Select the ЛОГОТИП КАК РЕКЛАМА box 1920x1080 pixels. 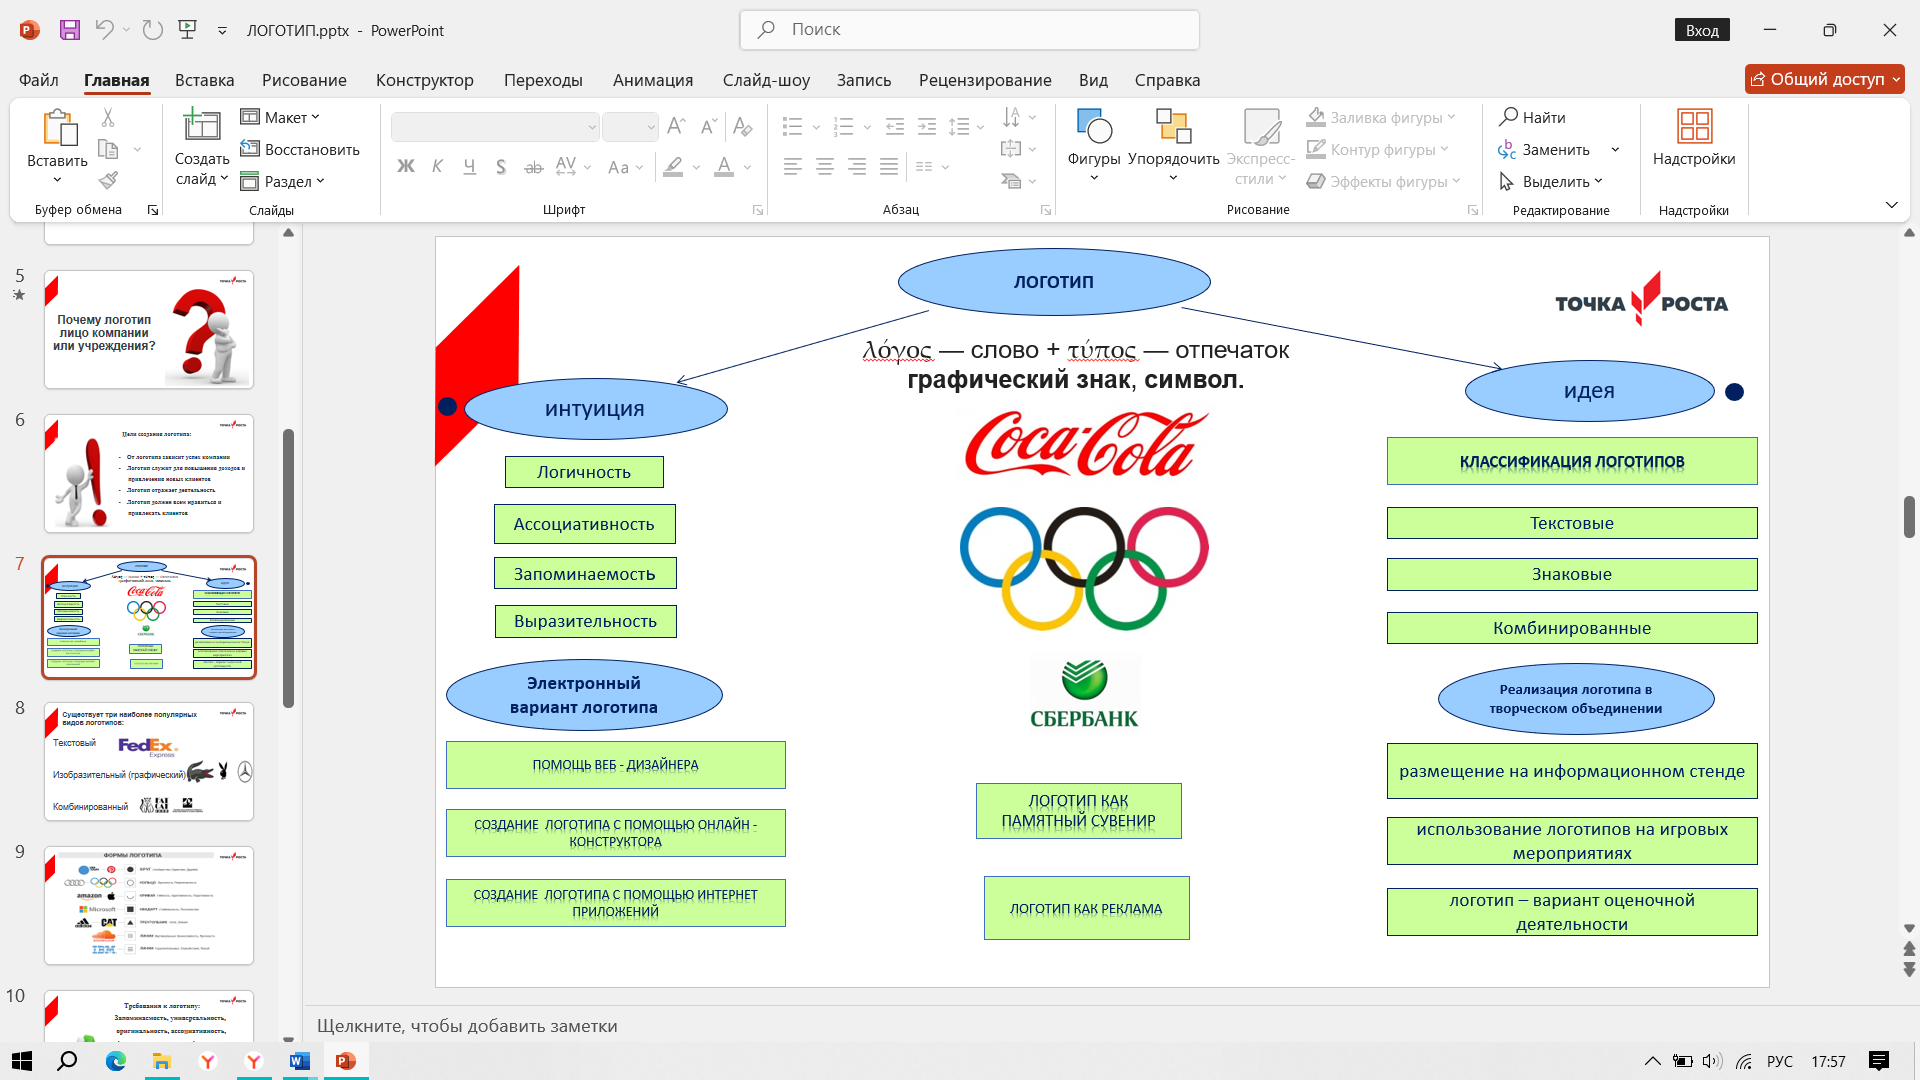[1086, 908]
